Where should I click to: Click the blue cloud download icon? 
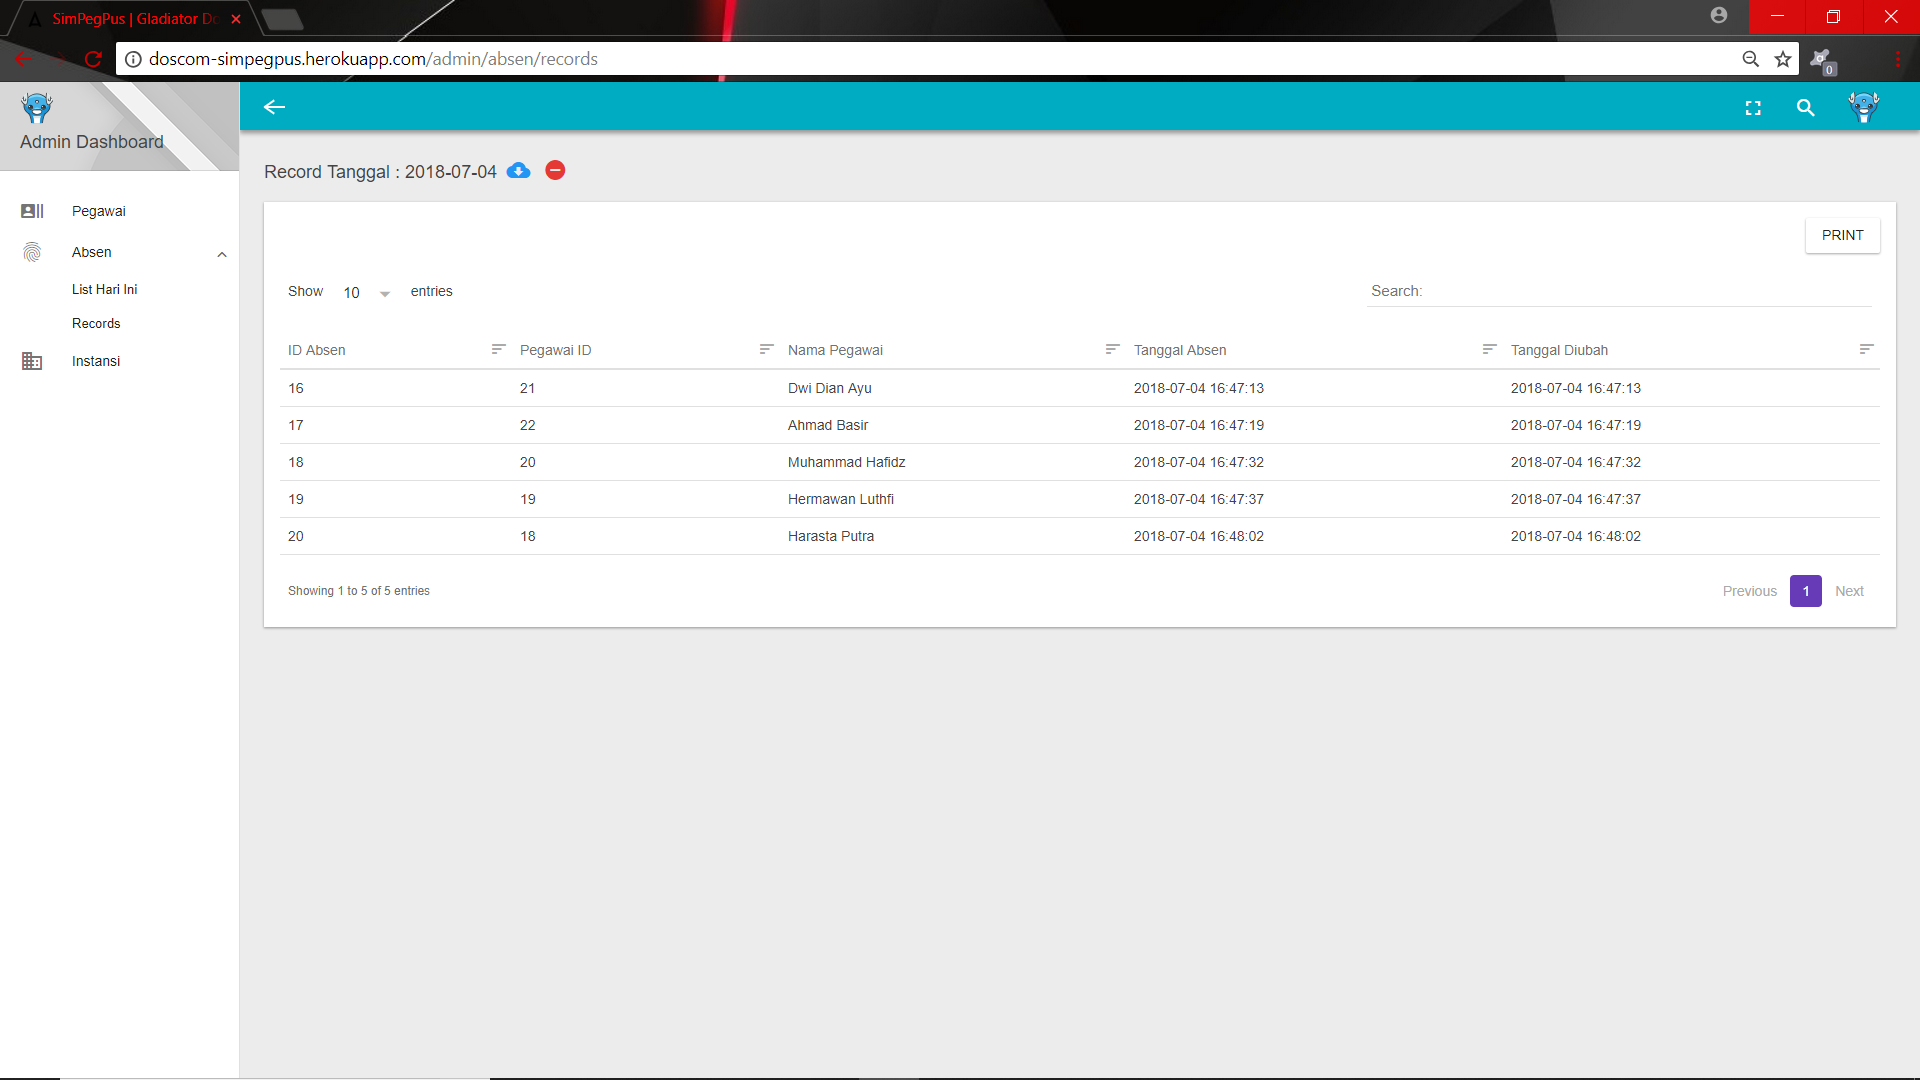pyautogui.click(x=518, y=171)
